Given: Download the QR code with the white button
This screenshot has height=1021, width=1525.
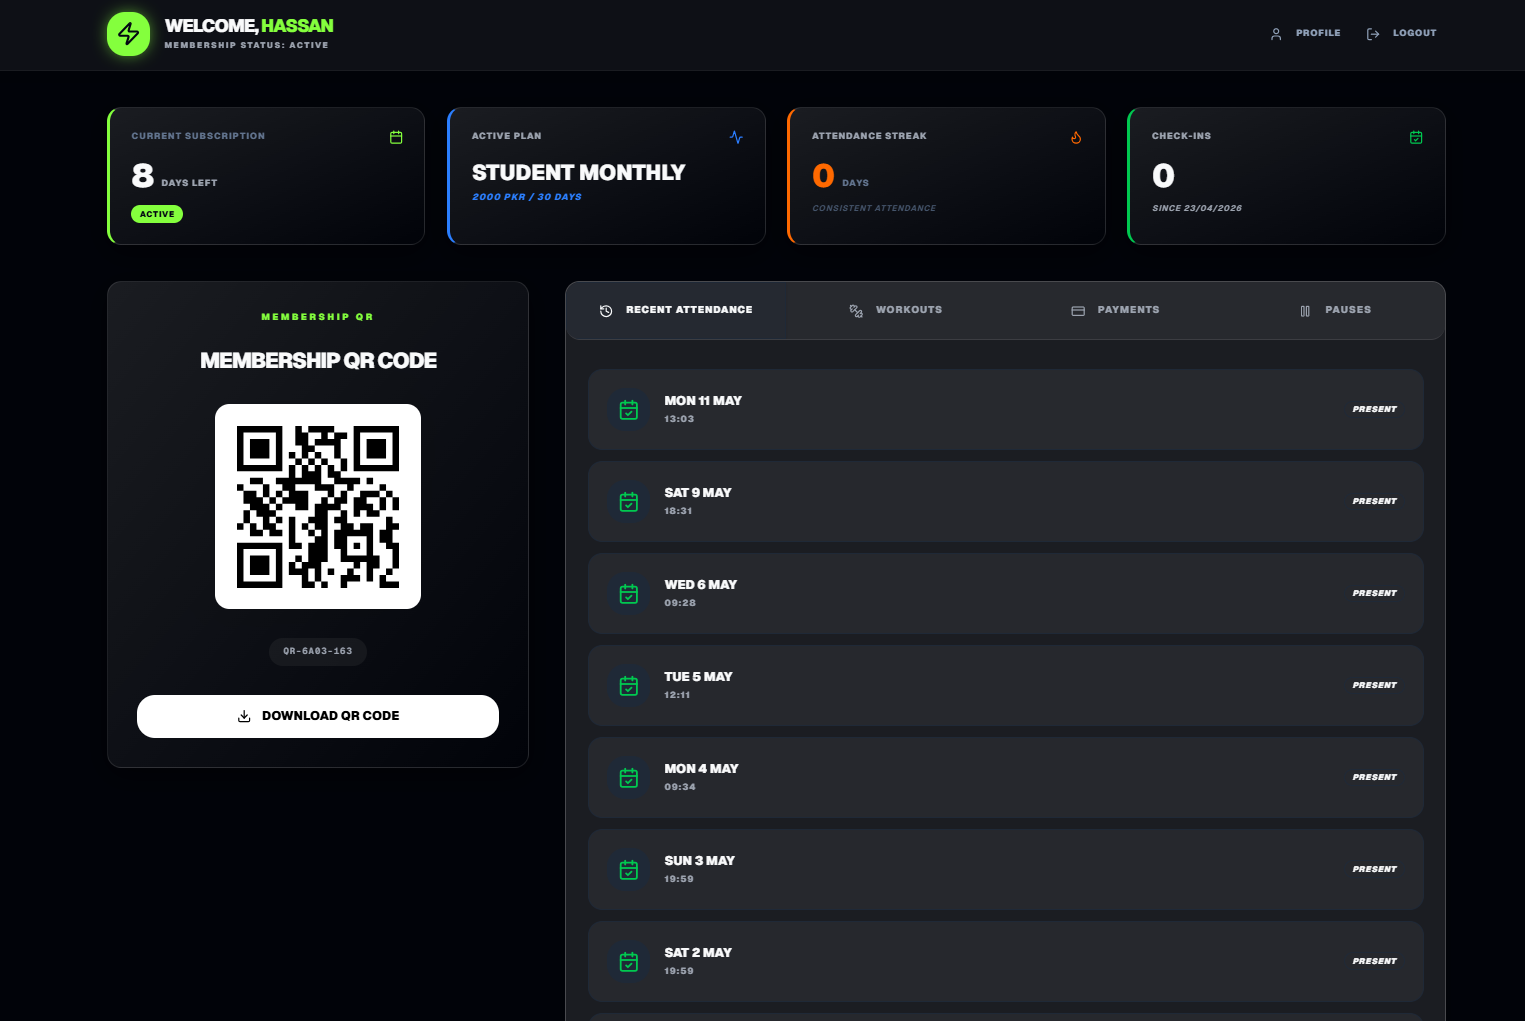Looking at the screenshot, I should click(x=318, y=716).
